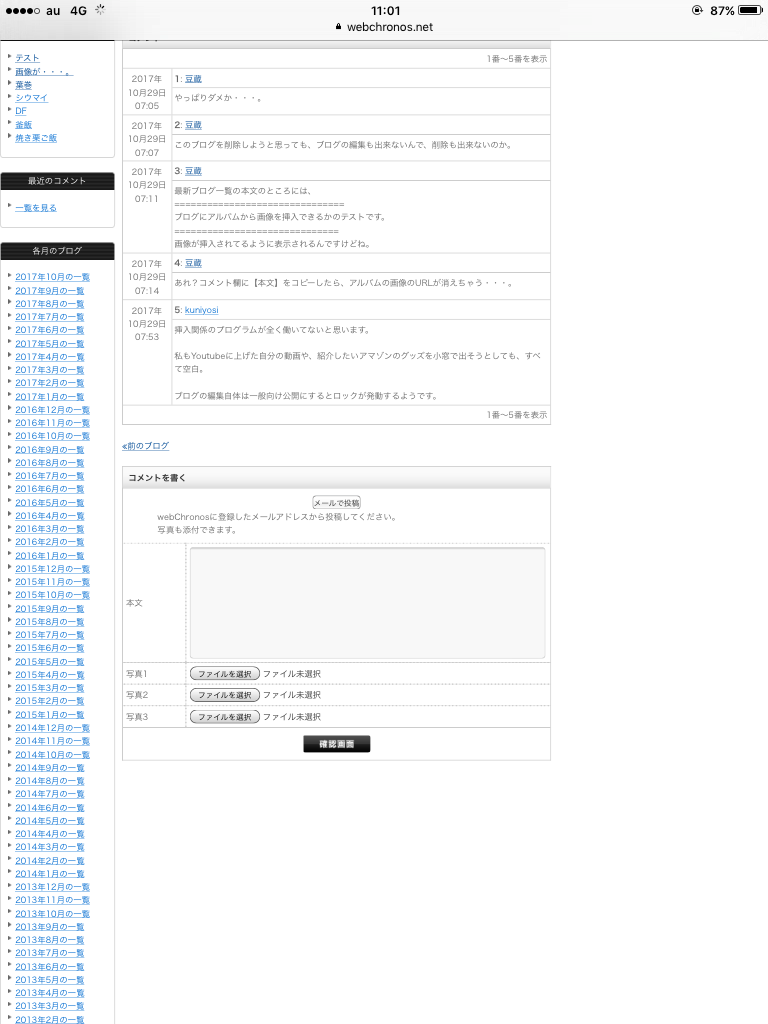Tap the rotation lock status icon
The width and height of the screenshot is (768, 1024).
click(697, 10)
